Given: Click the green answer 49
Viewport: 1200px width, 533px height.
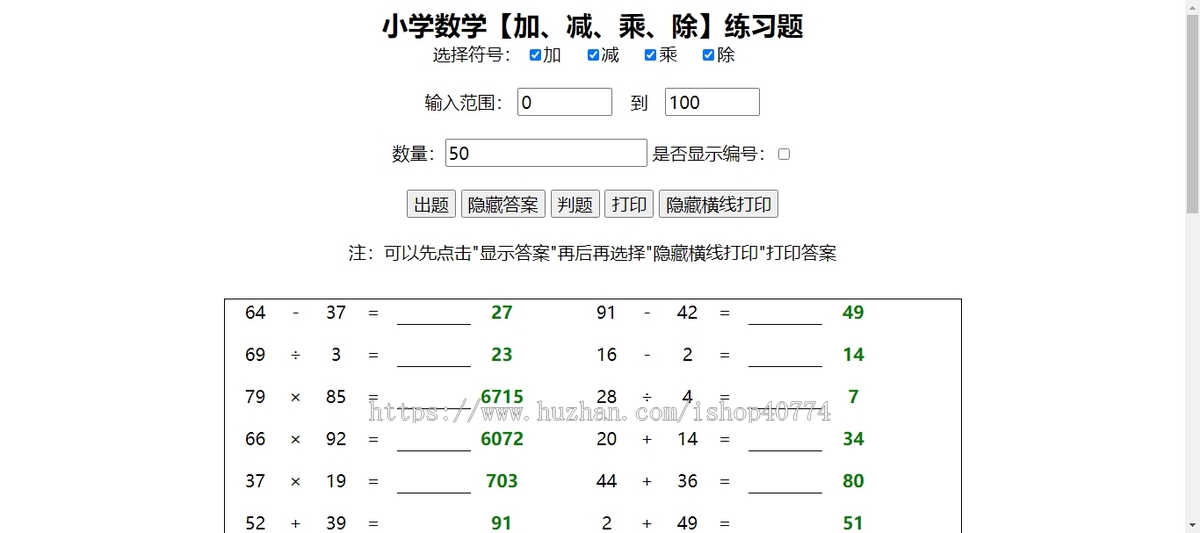Looking at the screenshot, I should click(853, 312).
